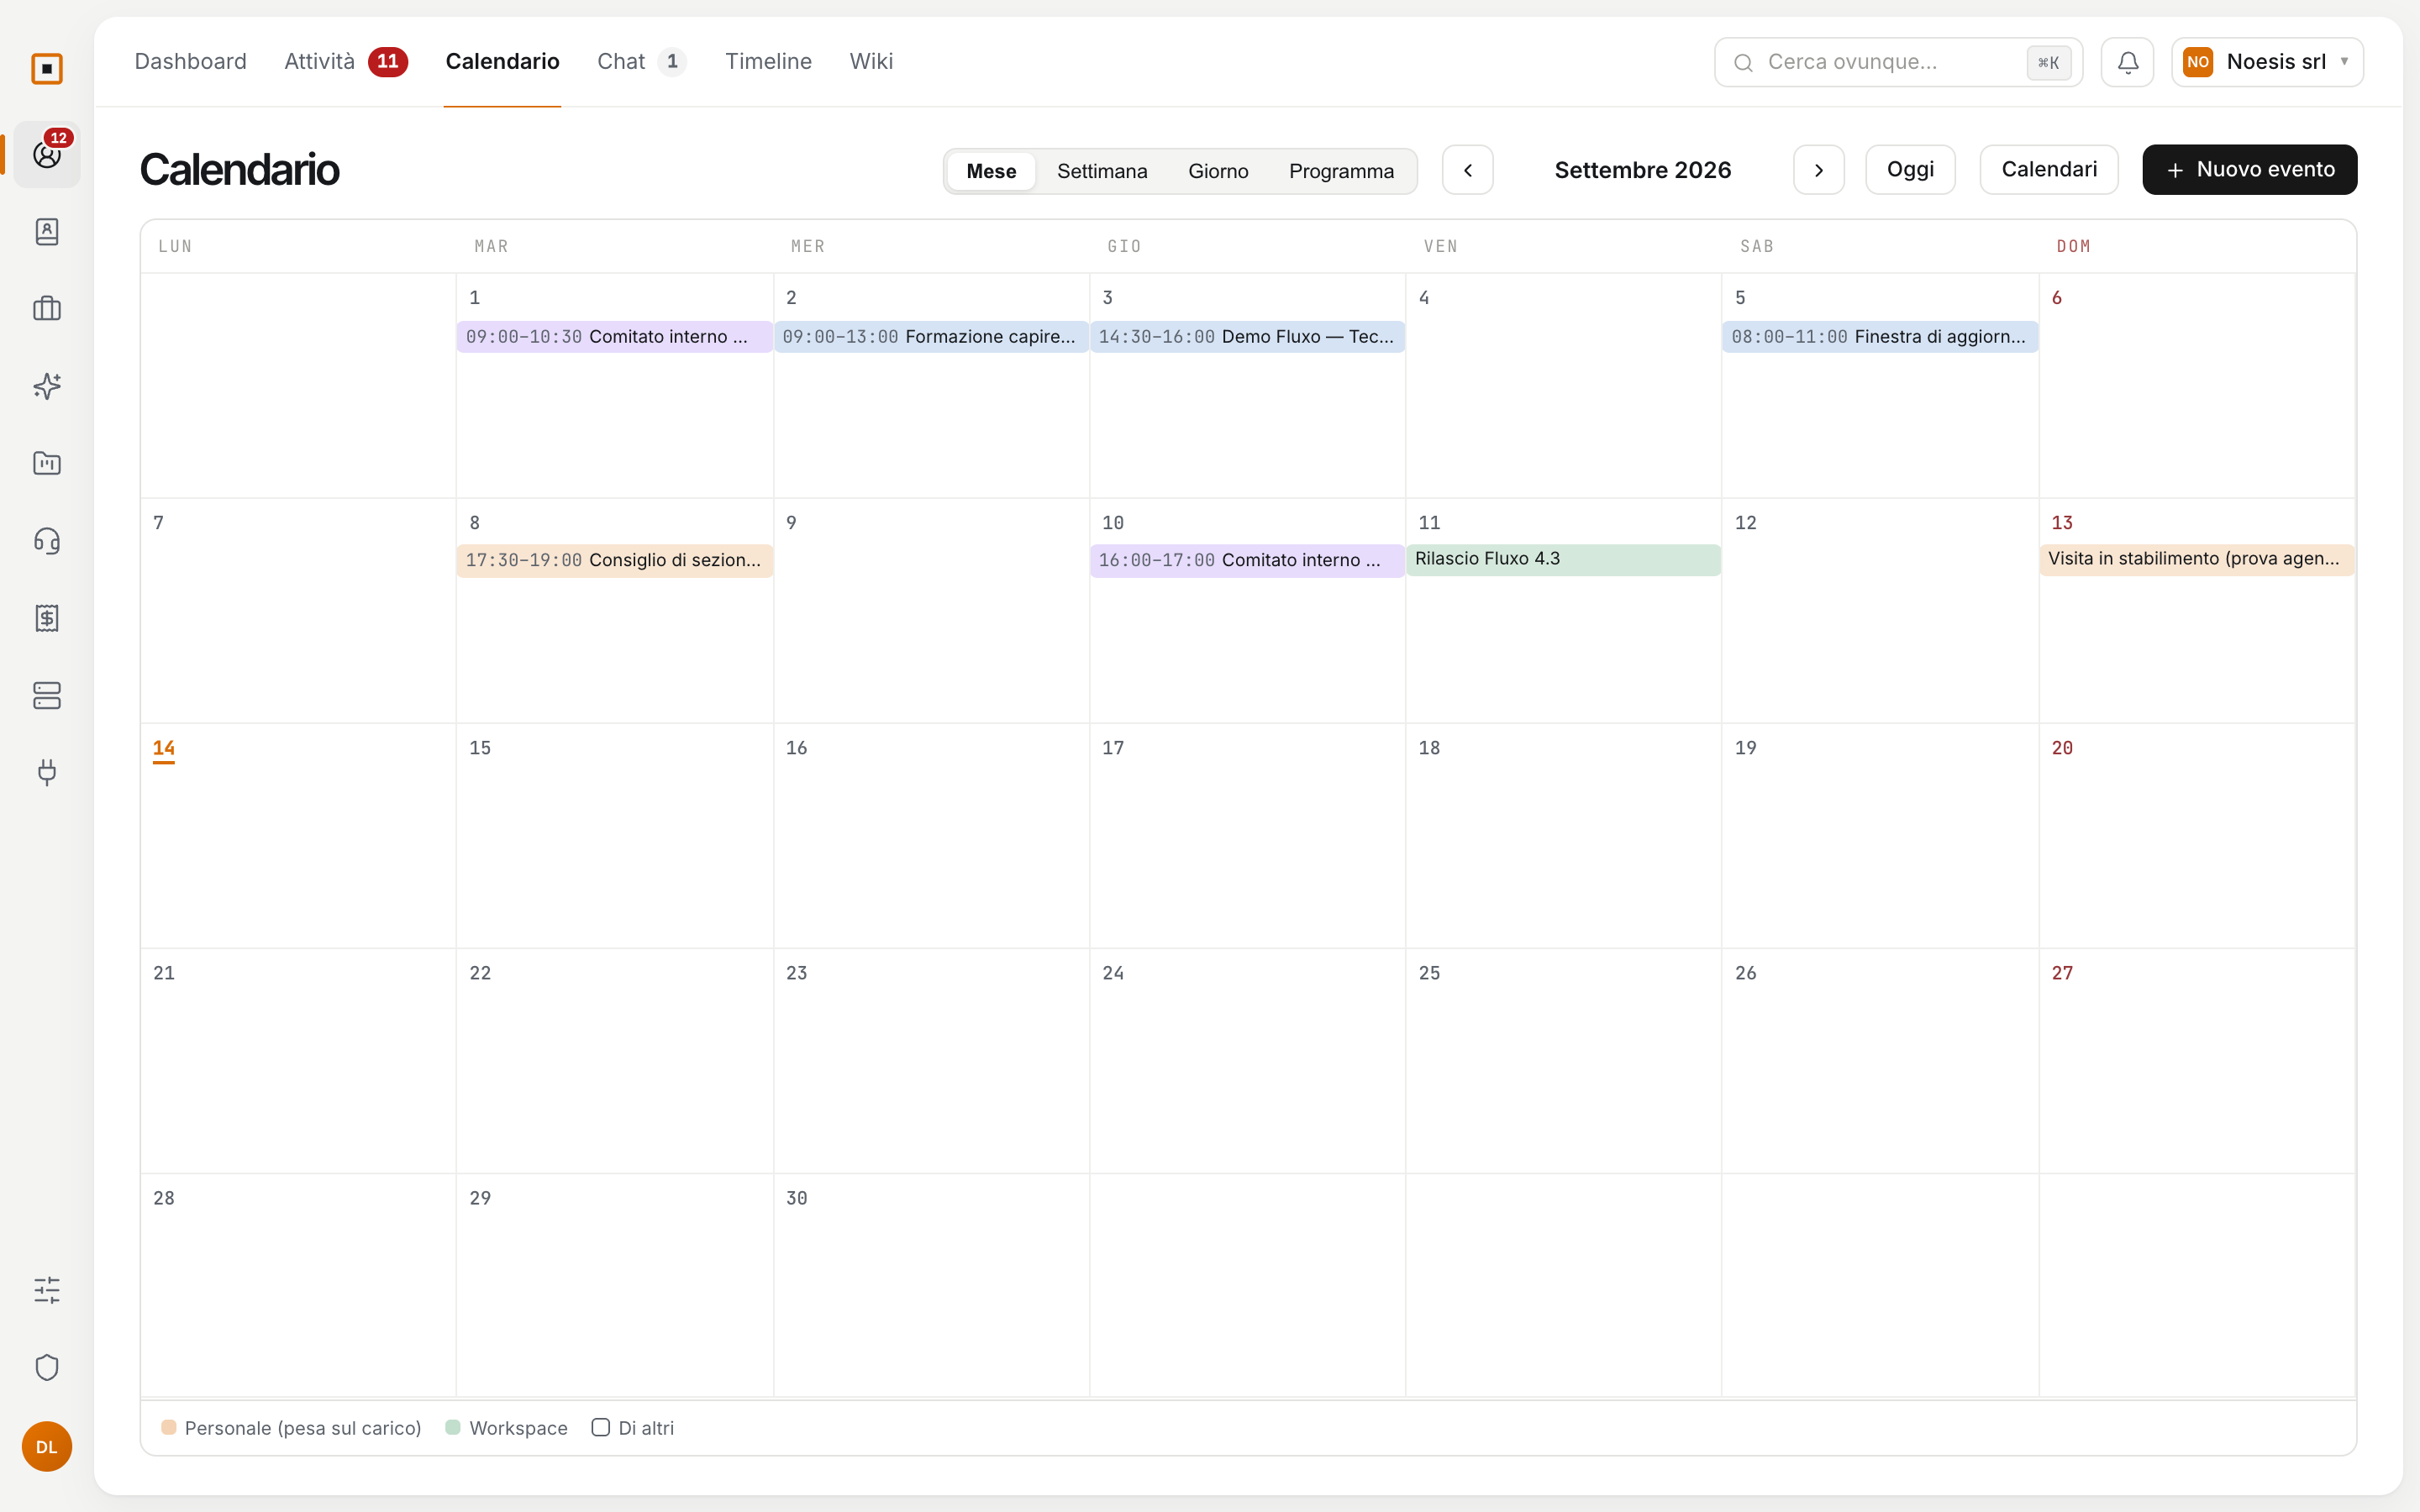The height and width of the screenshot is (1512, 2420).
Task: Toggle the Personale calendar legend swatch
Action: (169, 1427)
